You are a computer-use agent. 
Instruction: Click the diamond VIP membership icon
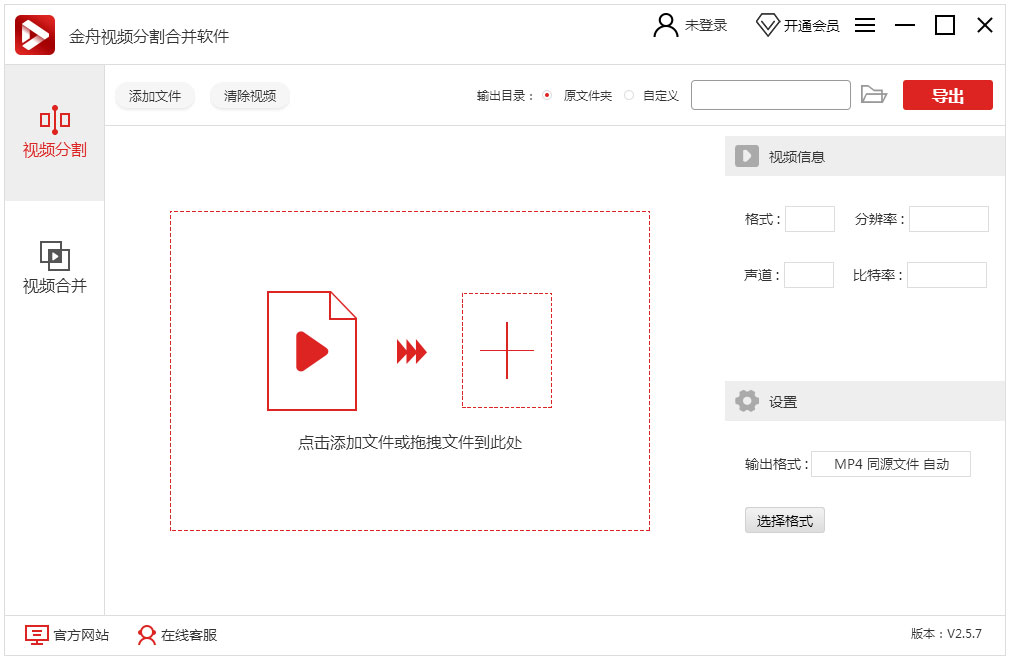tap(767, 26)
